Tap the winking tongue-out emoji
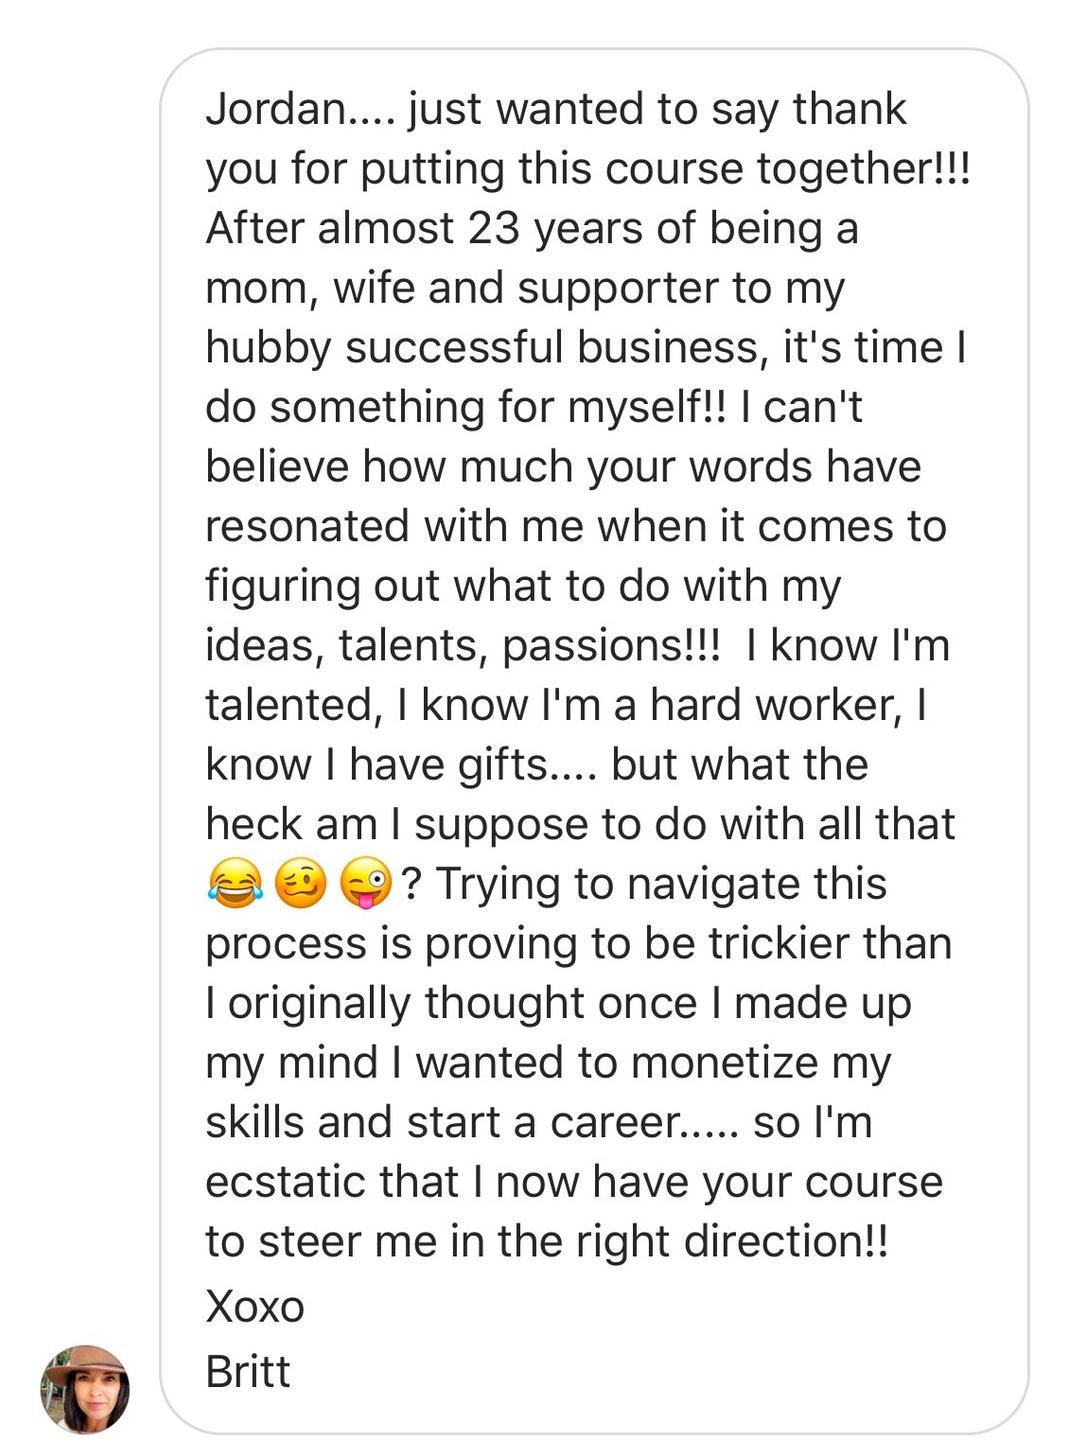The image size is (1068, 1440). click(x=367, y=885)
